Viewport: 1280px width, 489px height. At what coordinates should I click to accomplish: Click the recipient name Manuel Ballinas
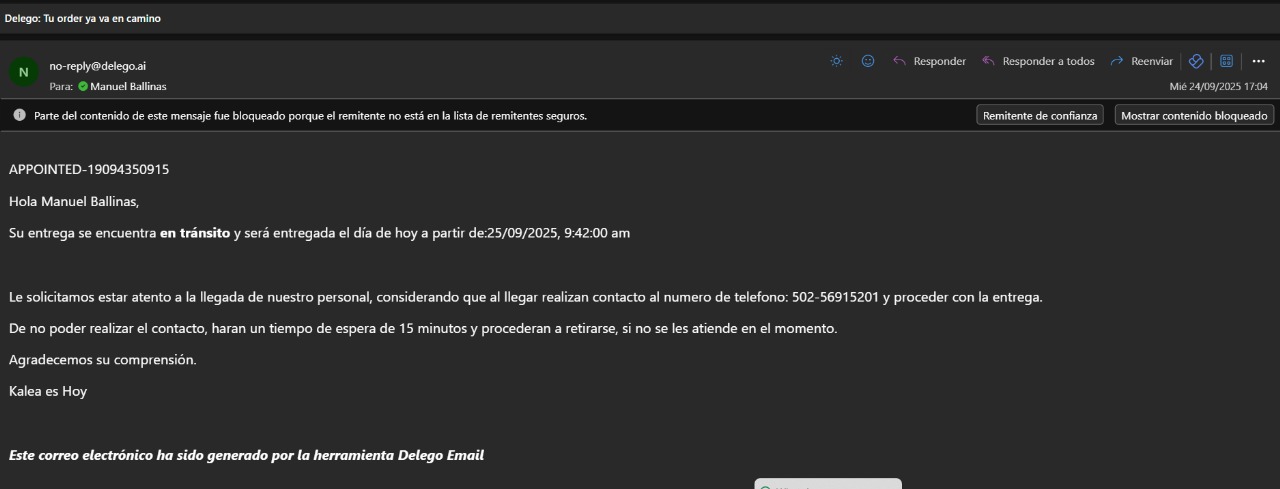(x=128, y=87)
